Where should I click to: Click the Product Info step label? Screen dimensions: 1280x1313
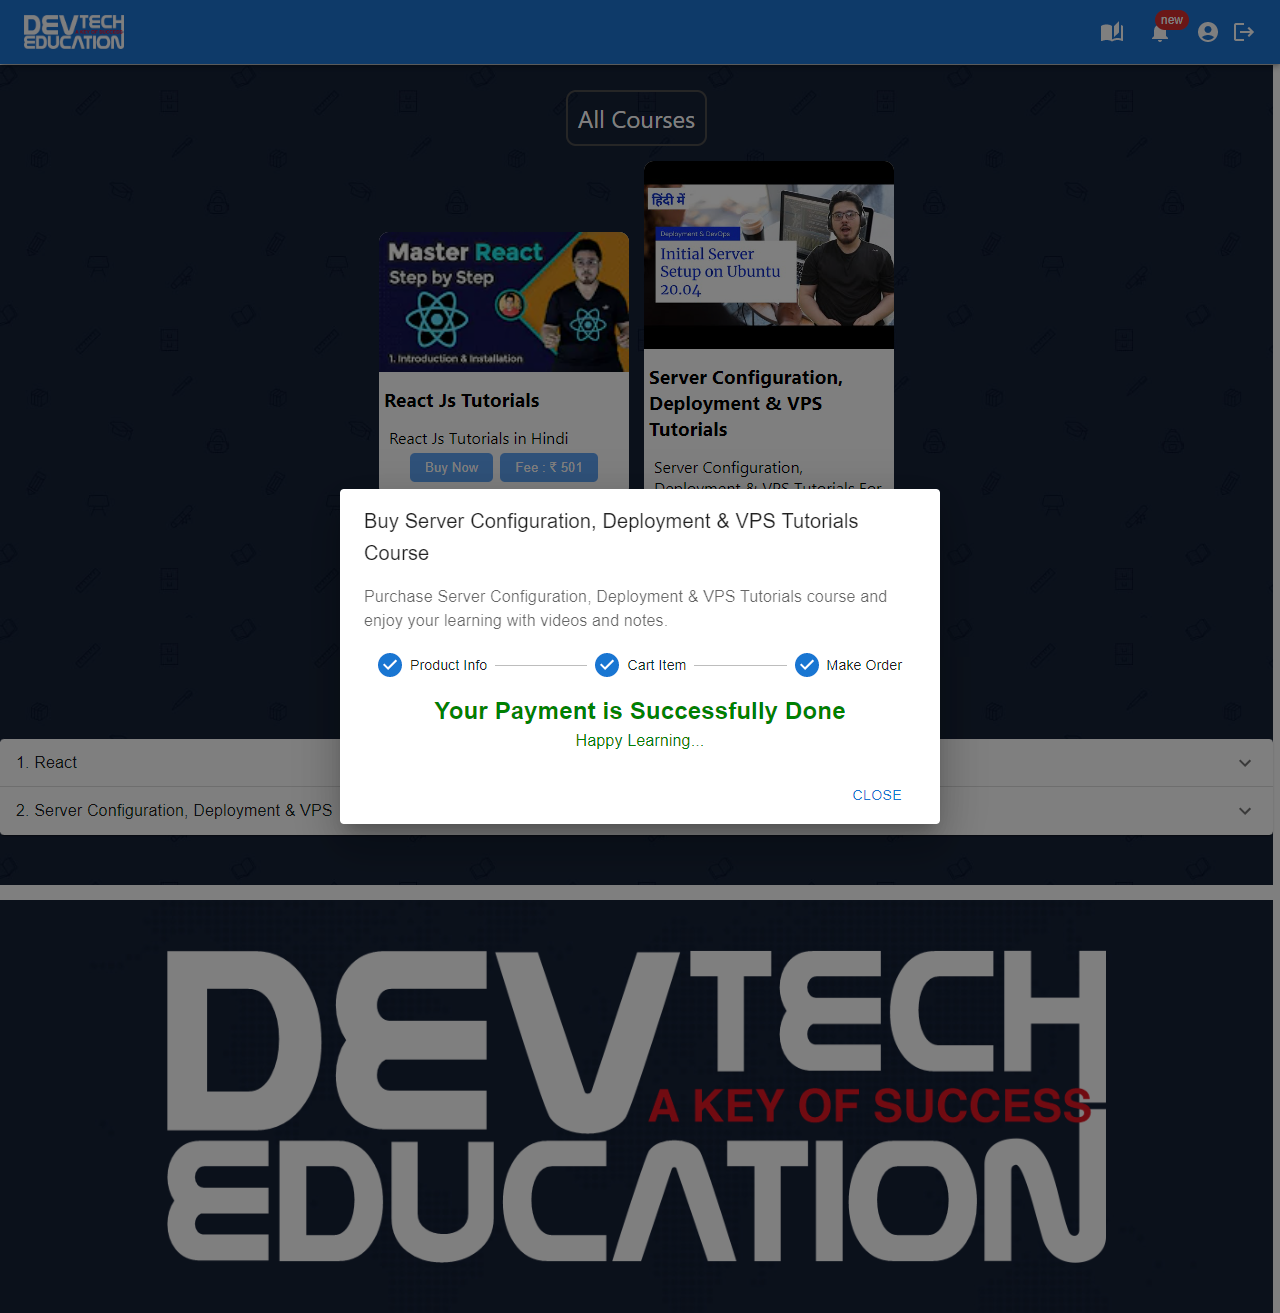tap(448, 665)
